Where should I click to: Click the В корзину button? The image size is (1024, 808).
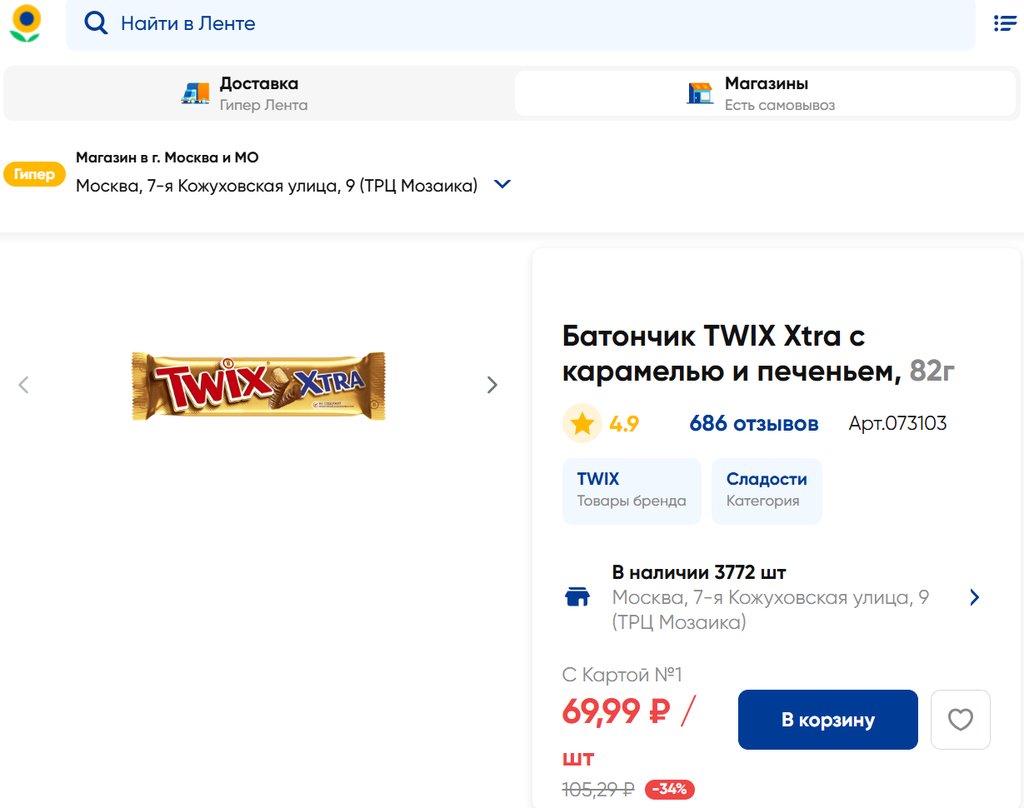827,720
